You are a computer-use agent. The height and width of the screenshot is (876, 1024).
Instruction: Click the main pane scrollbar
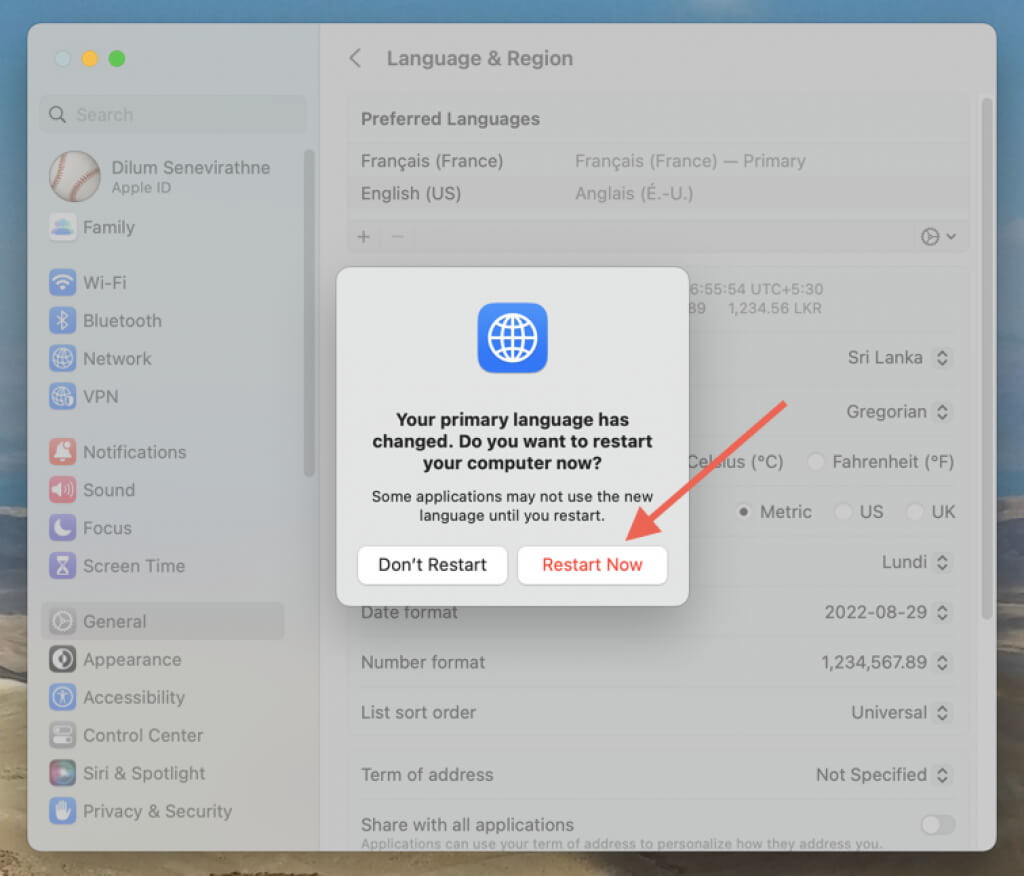(x=987, y=358)
